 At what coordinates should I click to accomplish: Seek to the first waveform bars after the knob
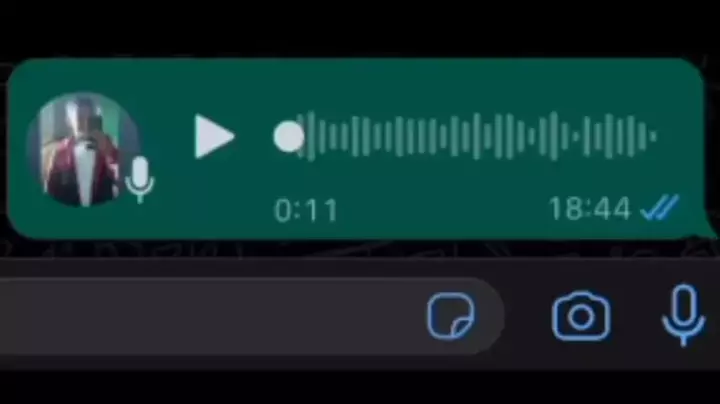(x=317, y=136)
